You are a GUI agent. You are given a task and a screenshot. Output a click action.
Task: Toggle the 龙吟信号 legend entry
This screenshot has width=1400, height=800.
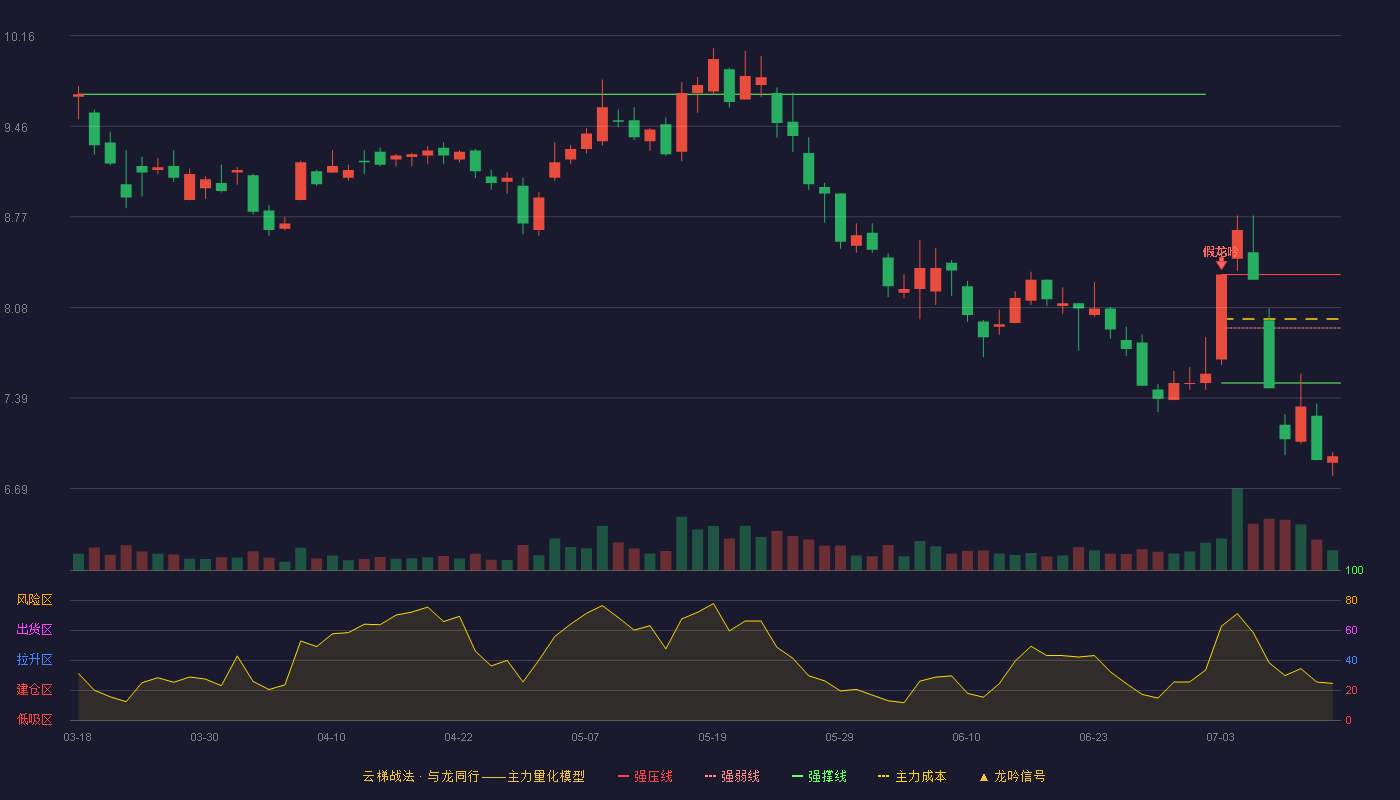tap(1012, 776)
